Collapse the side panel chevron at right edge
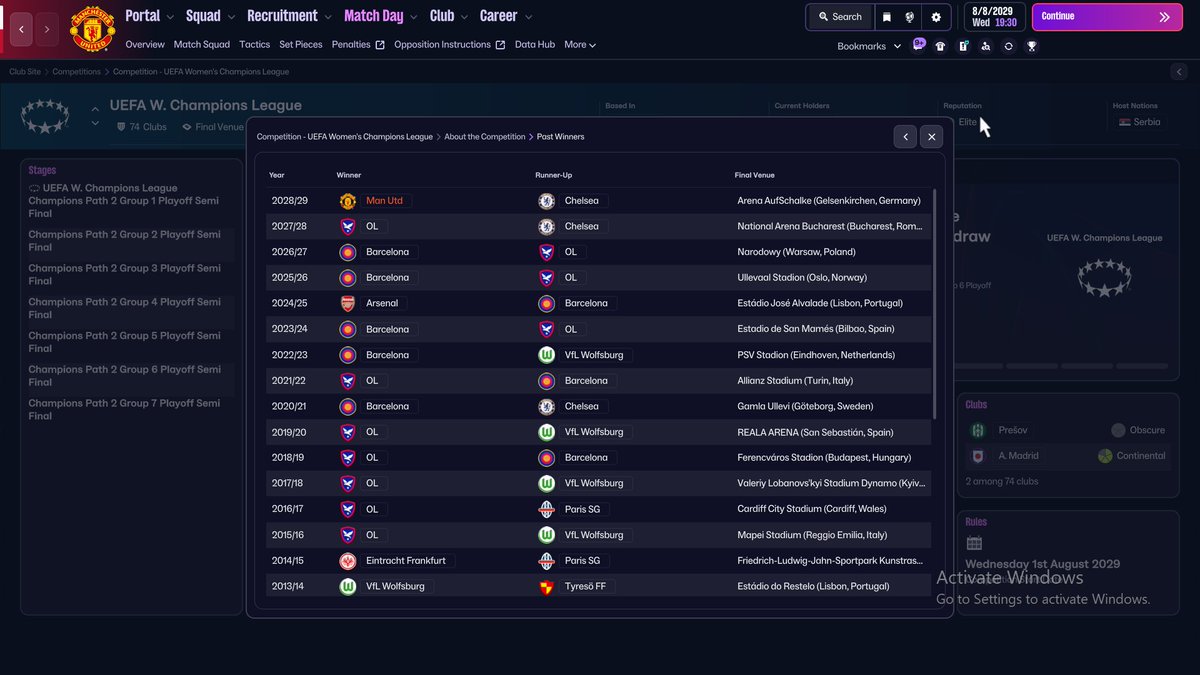This screenshot has width=1200, height=675. click(x=1180, y=72)
